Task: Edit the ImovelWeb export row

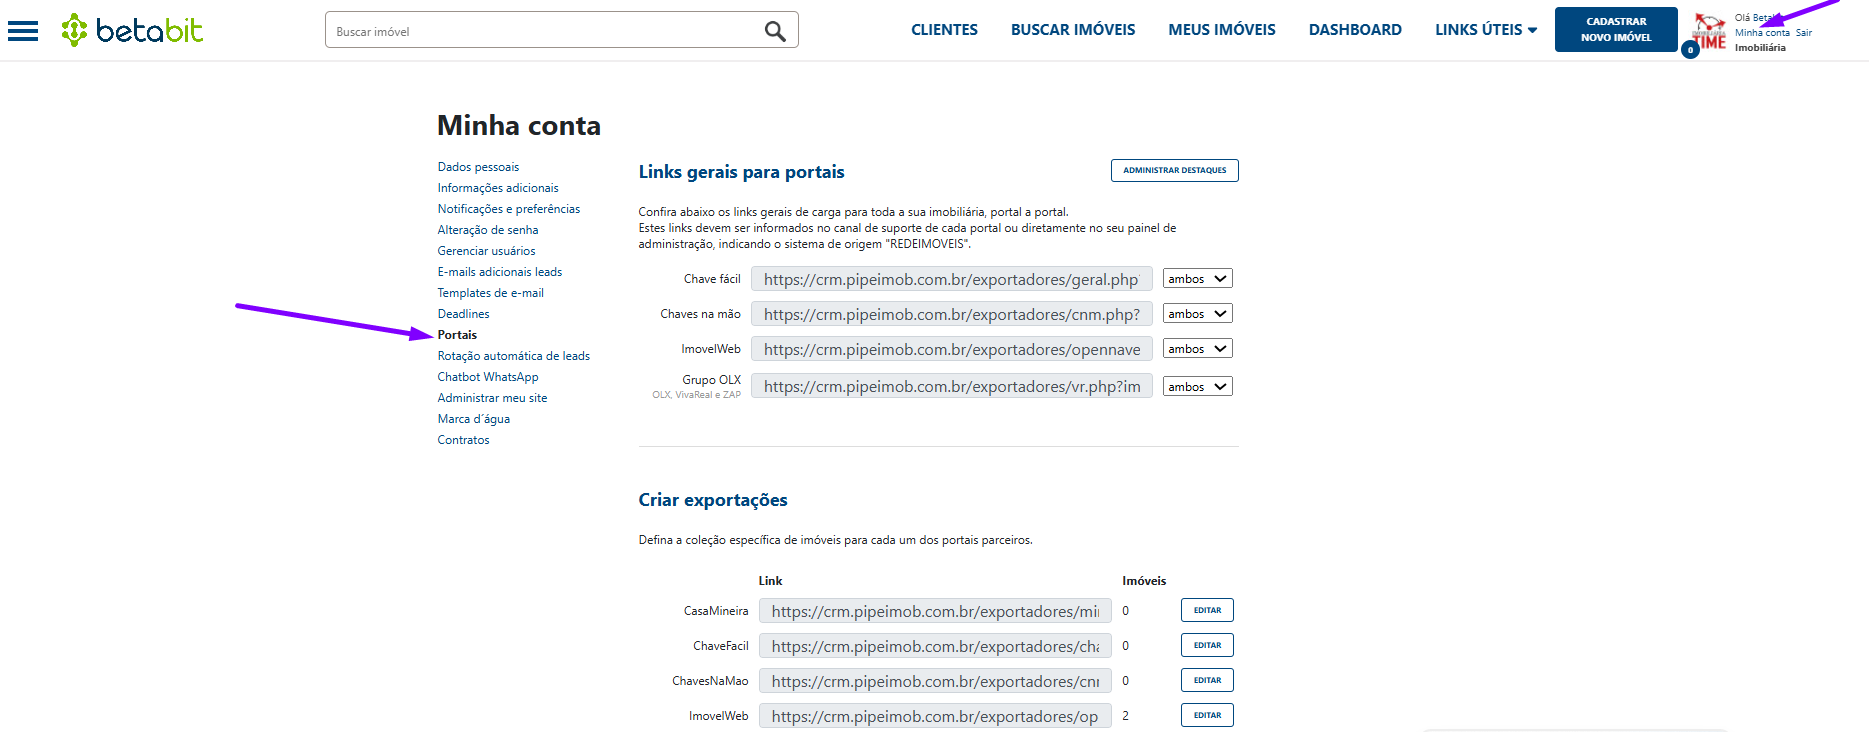Action: 1207,715
